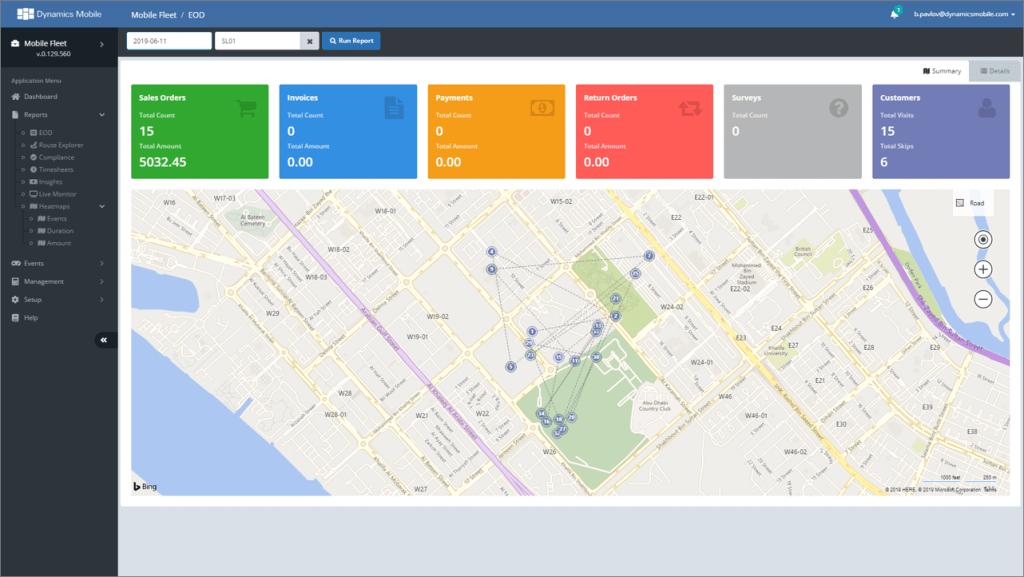This screenshot has width=1024, height=577.
Task: Open the EOD report in sidebar
Action: (x=45, y=133)
